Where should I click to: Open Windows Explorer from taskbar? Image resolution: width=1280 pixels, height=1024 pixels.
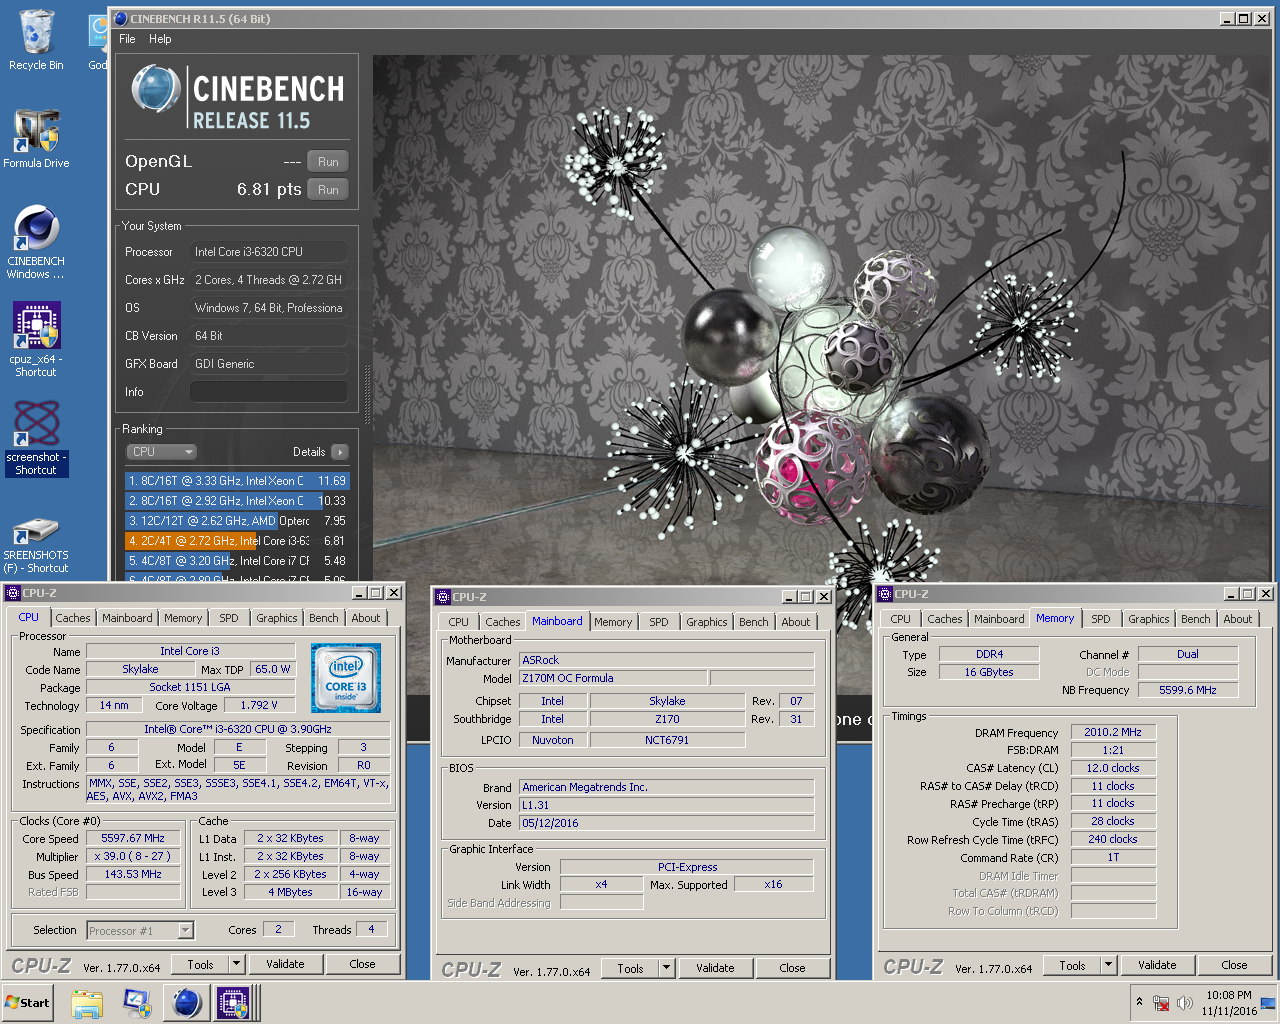tap(87, 1003)
